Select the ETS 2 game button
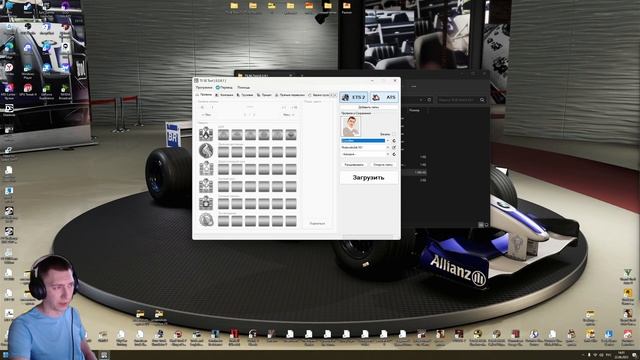Image resolution: width=640 pixels, height=360 pixels. pos(354,98)
